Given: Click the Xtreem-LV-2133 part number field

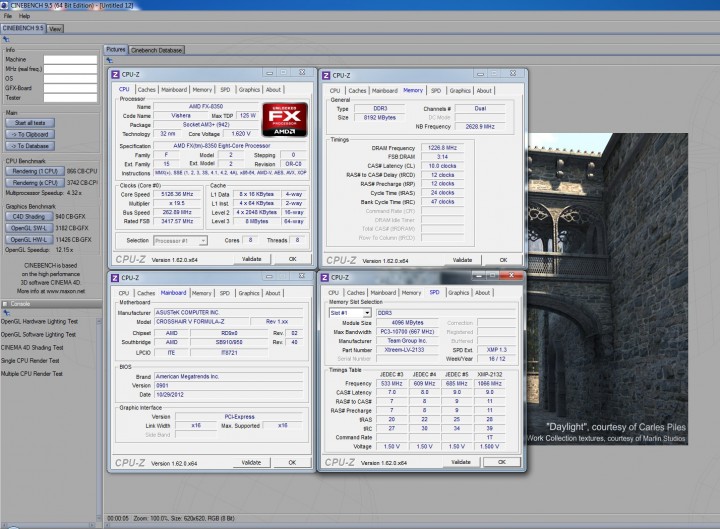Looking at the screenshot, I should tap(405, 350).
